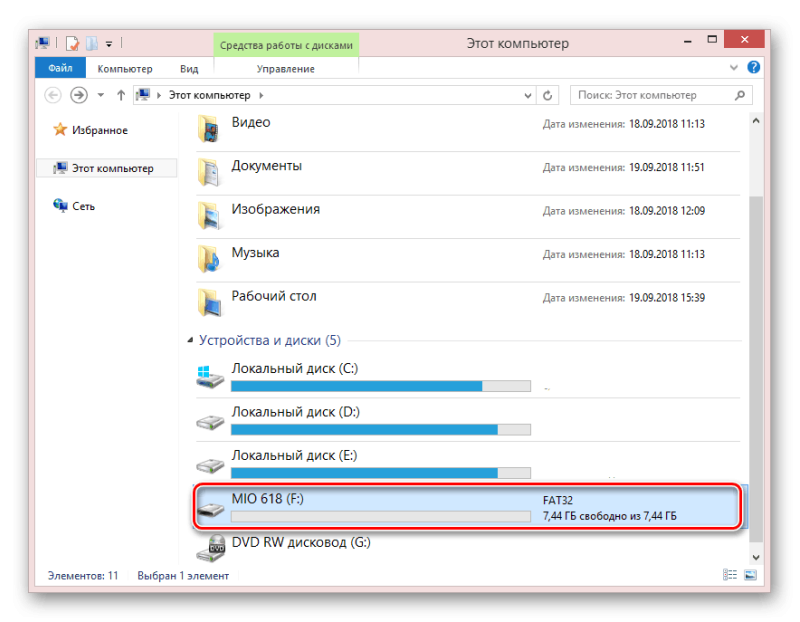Screen dimensions: 800x622
Task: Refresh the current folder view
Action: [x=547, y=95]
